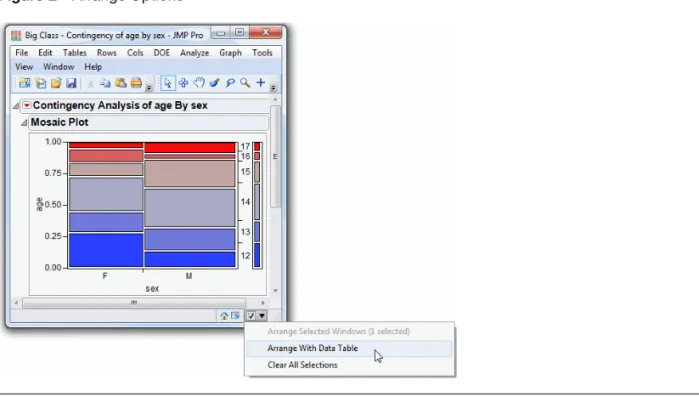Select the tan M age-15 mosaic cell
699x397 pixels.
point(190,173)
